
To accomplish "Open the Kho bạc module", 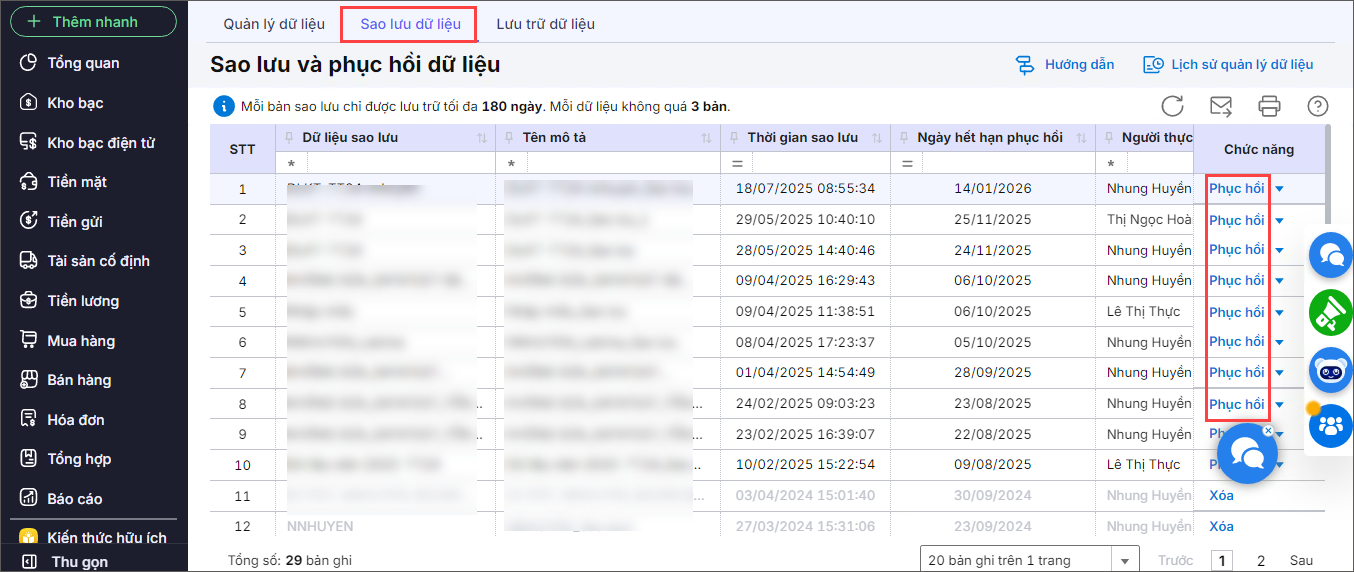I will coord(75,103).
